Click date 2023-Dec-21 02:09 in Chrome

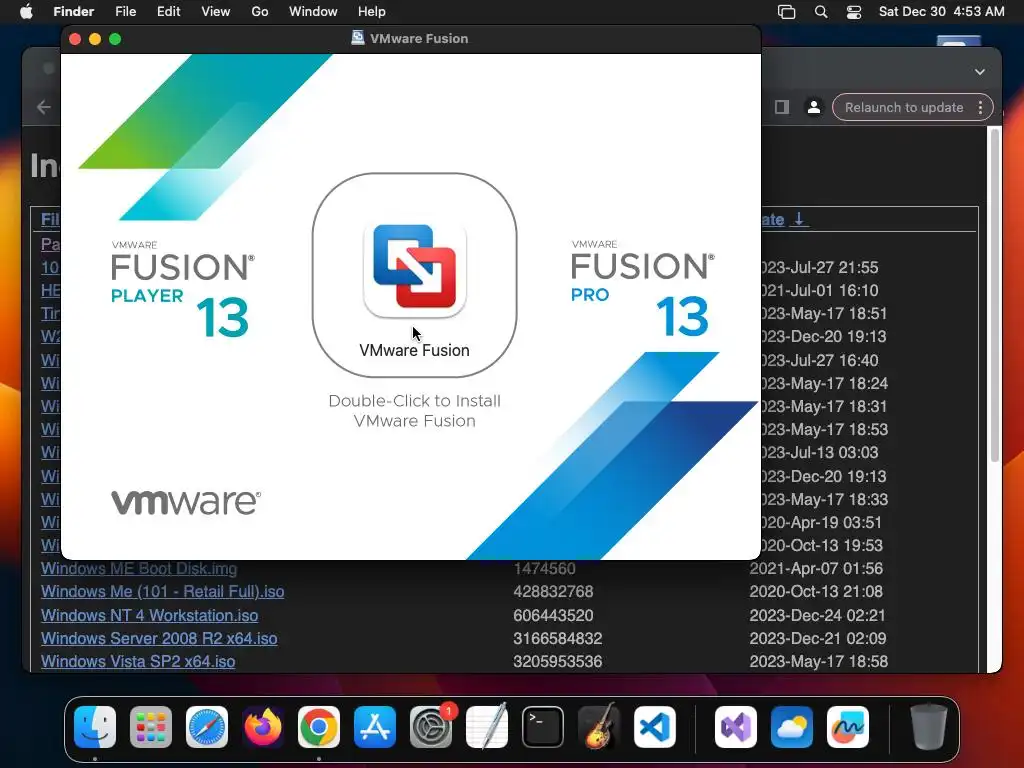(818, 638)
